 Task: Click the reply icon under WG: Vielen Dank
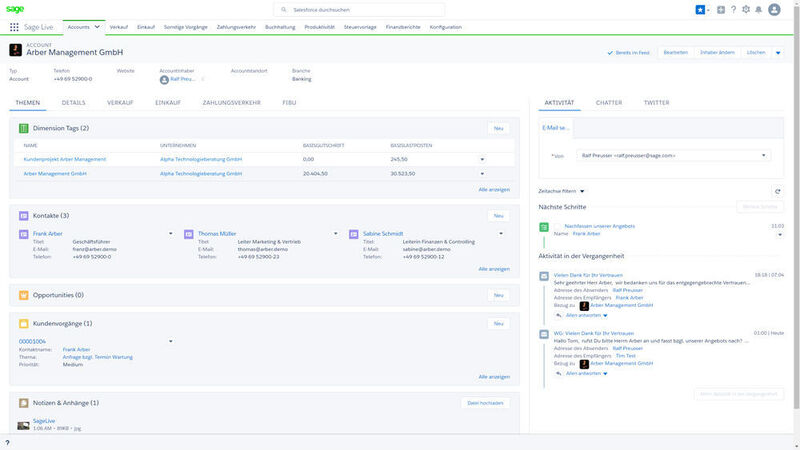click(x=559, y=373)
